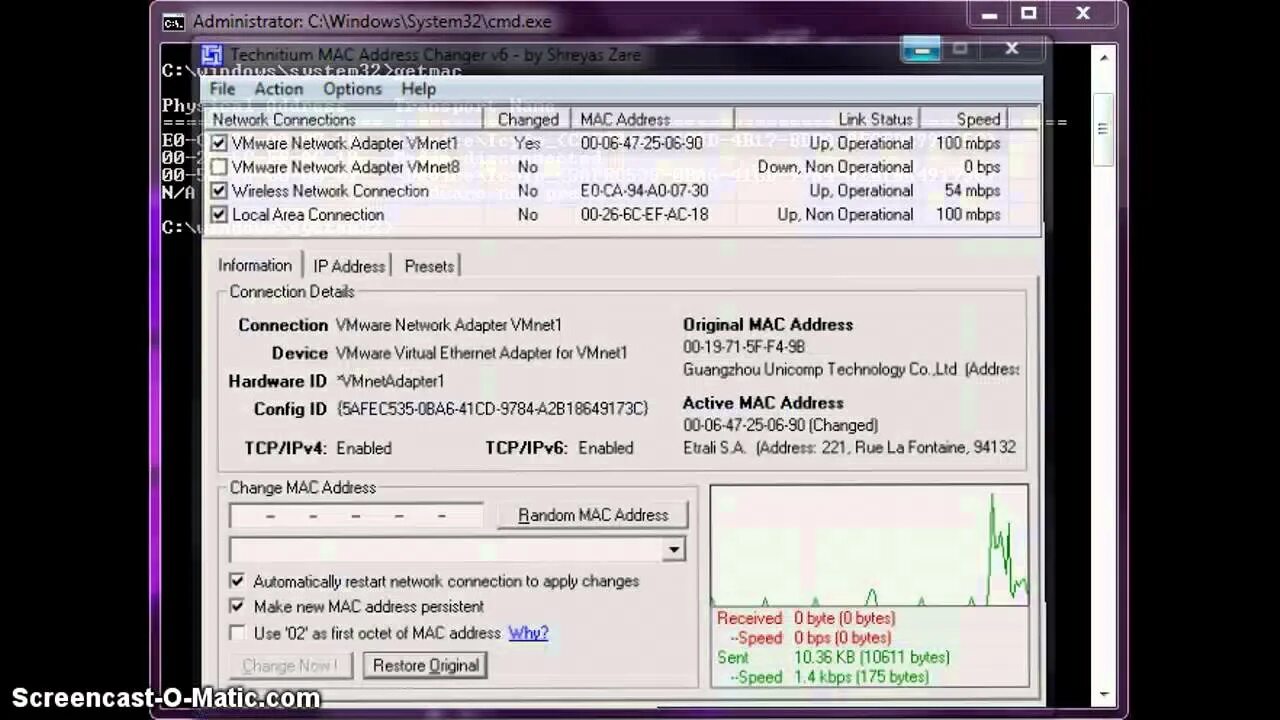Image resolution: width=1280 pixels, height=720 pixels.
Task: Maximize the cmd.exe window
Action: (1028, 14)
